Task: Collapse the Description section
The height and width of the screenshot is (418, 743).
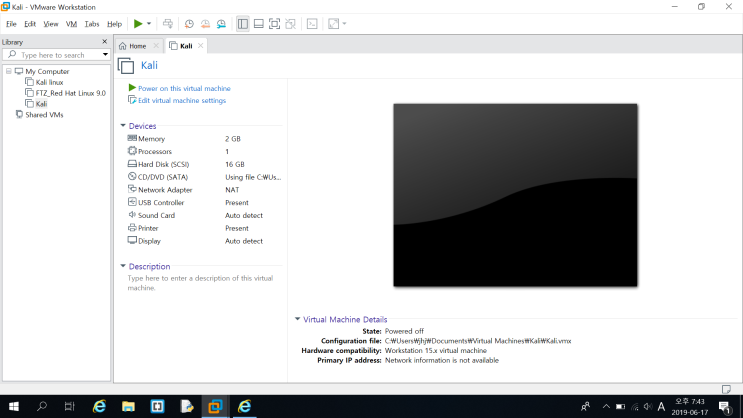Action: (x=123, y=266)
